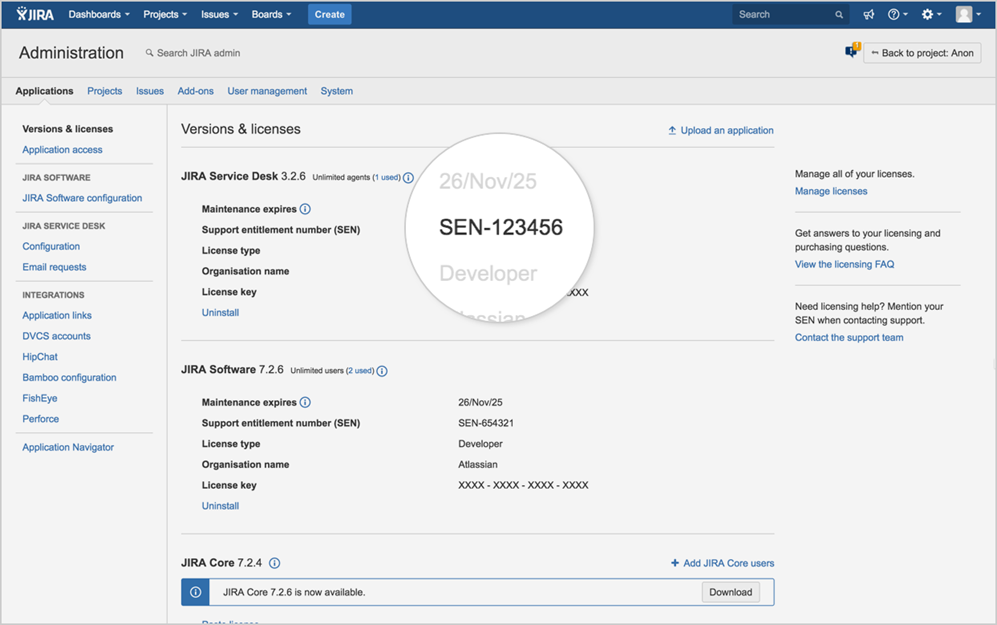This screenshot has width=997, height=625.
Task: Click info icon beside JIRA Core 7.2.4
Action: pos(275,563)
